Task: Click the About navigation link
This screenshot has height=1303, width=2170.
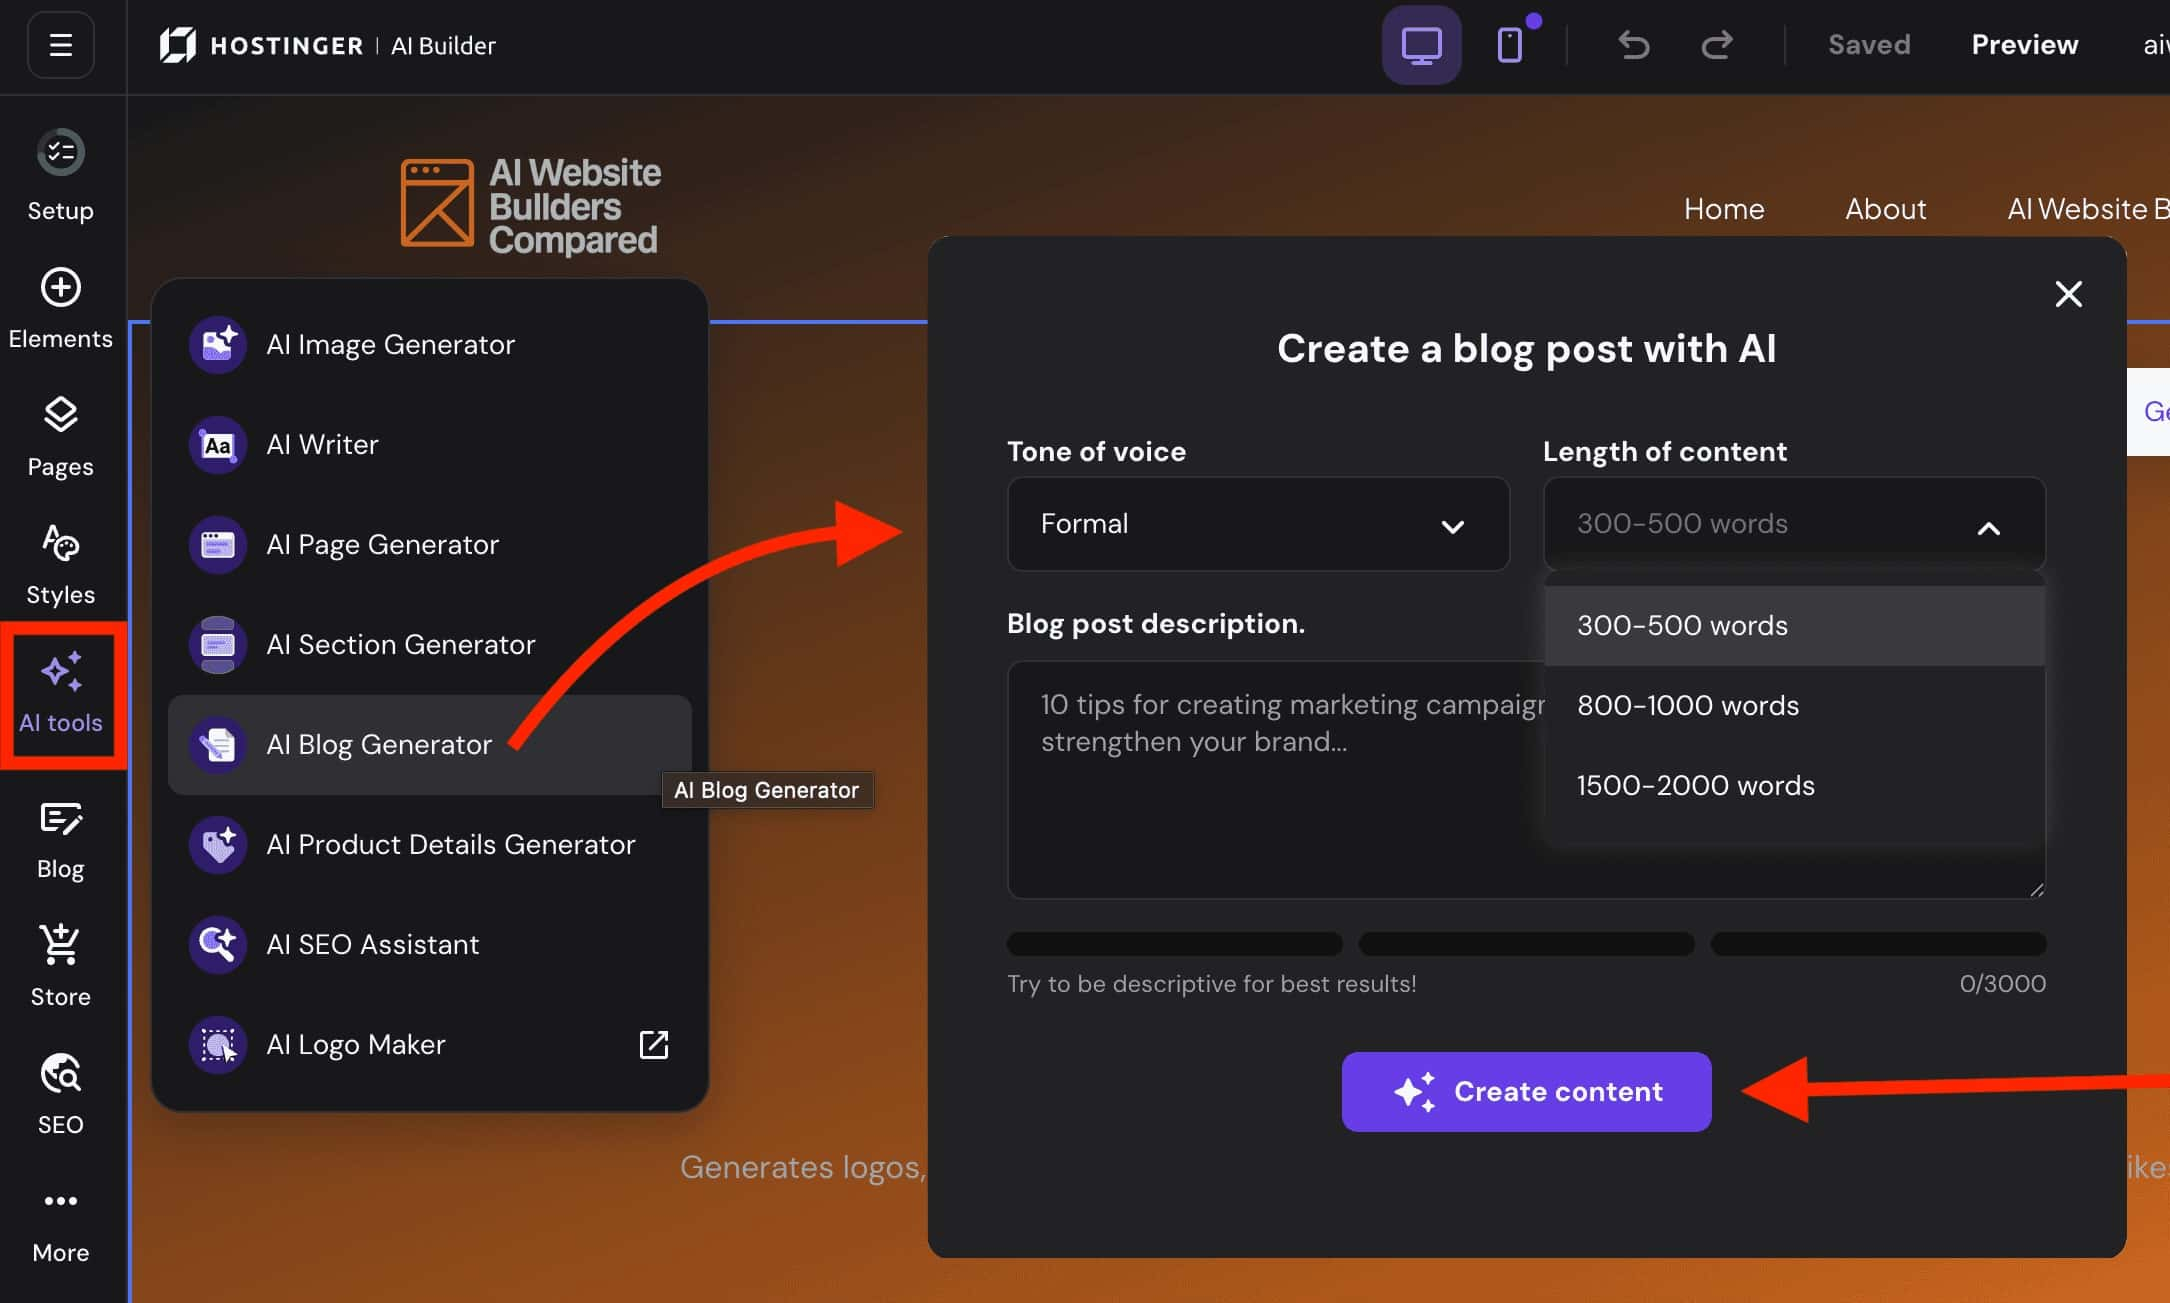Action: [1885, 209]
